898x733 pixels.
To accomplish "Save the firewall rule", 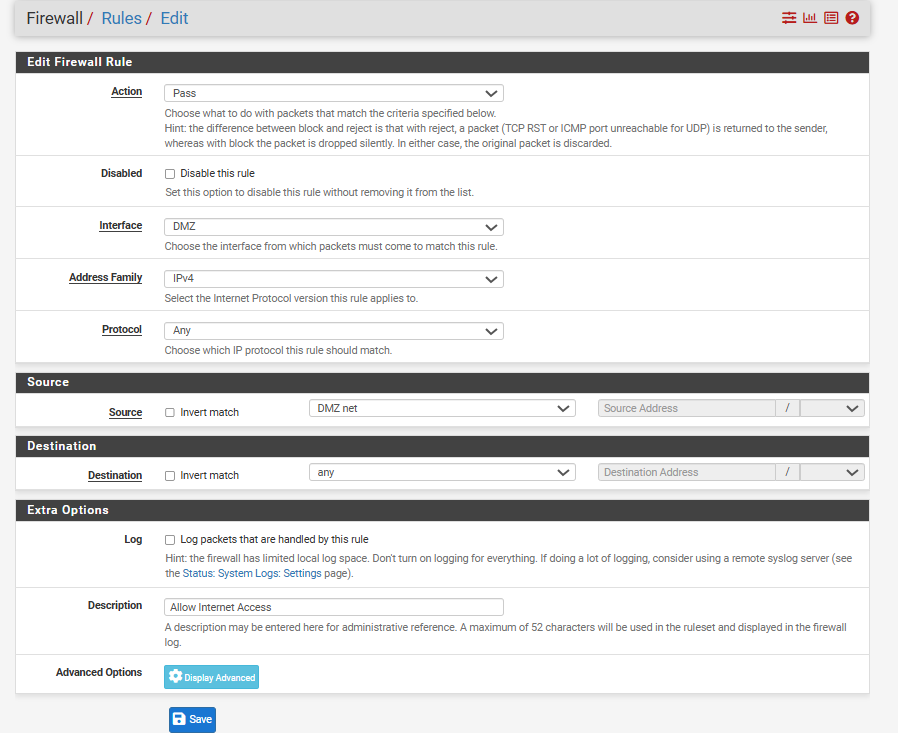I will (x=192, y=719).
